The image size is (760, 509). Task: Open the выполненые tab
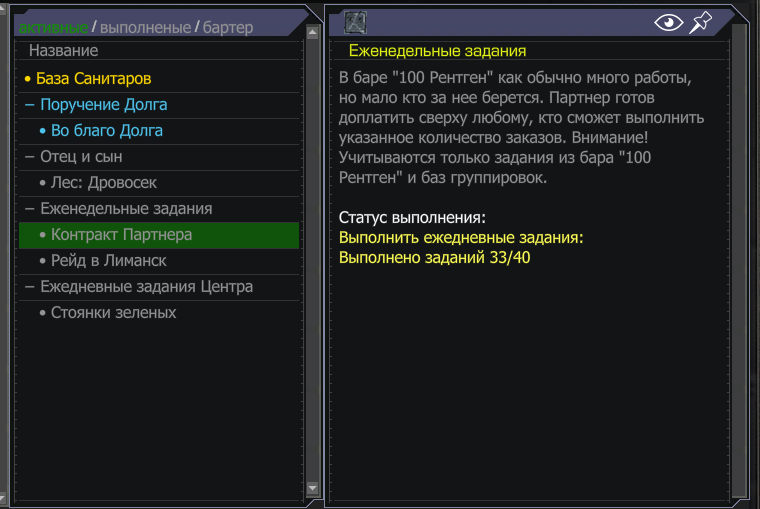point(145,27)
